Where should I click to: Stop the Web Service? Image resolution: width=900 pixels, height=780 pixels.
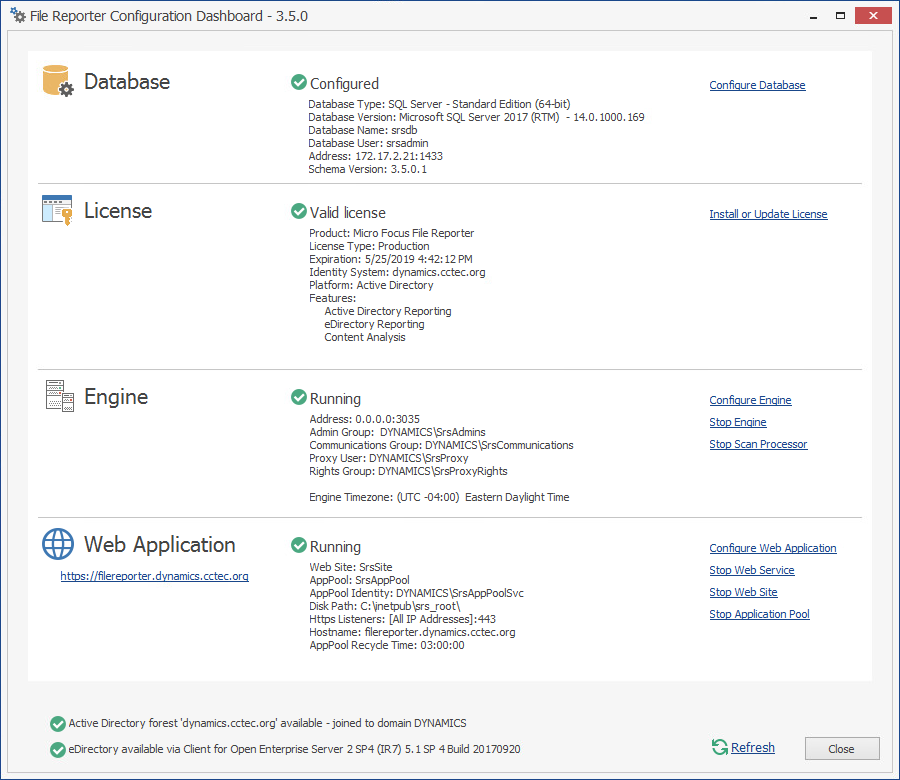pyautogui.click(x=752, y=570)
